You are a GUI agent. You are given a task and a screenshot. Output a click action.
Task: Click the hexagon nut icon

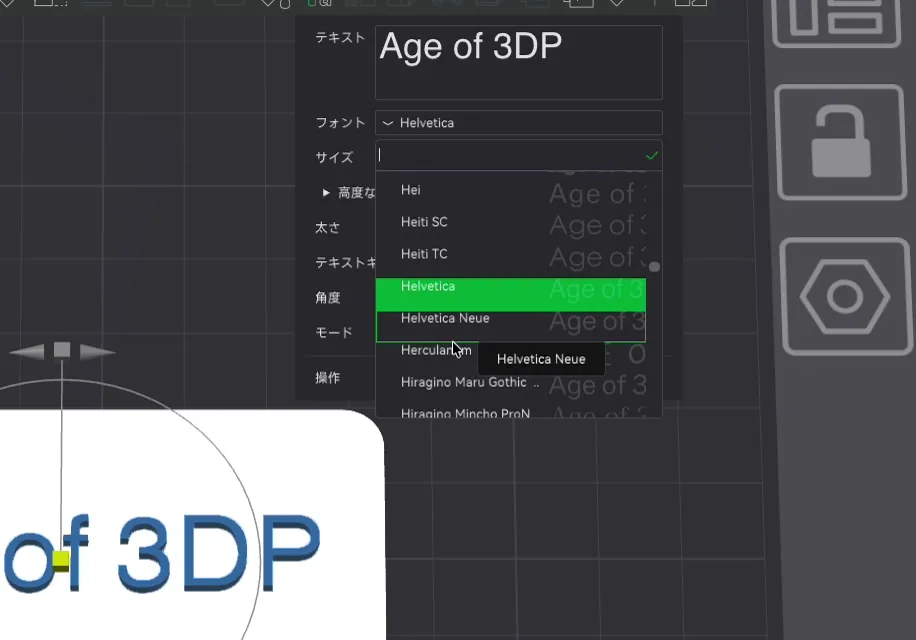pyautogui.click(x=845, y=296)
